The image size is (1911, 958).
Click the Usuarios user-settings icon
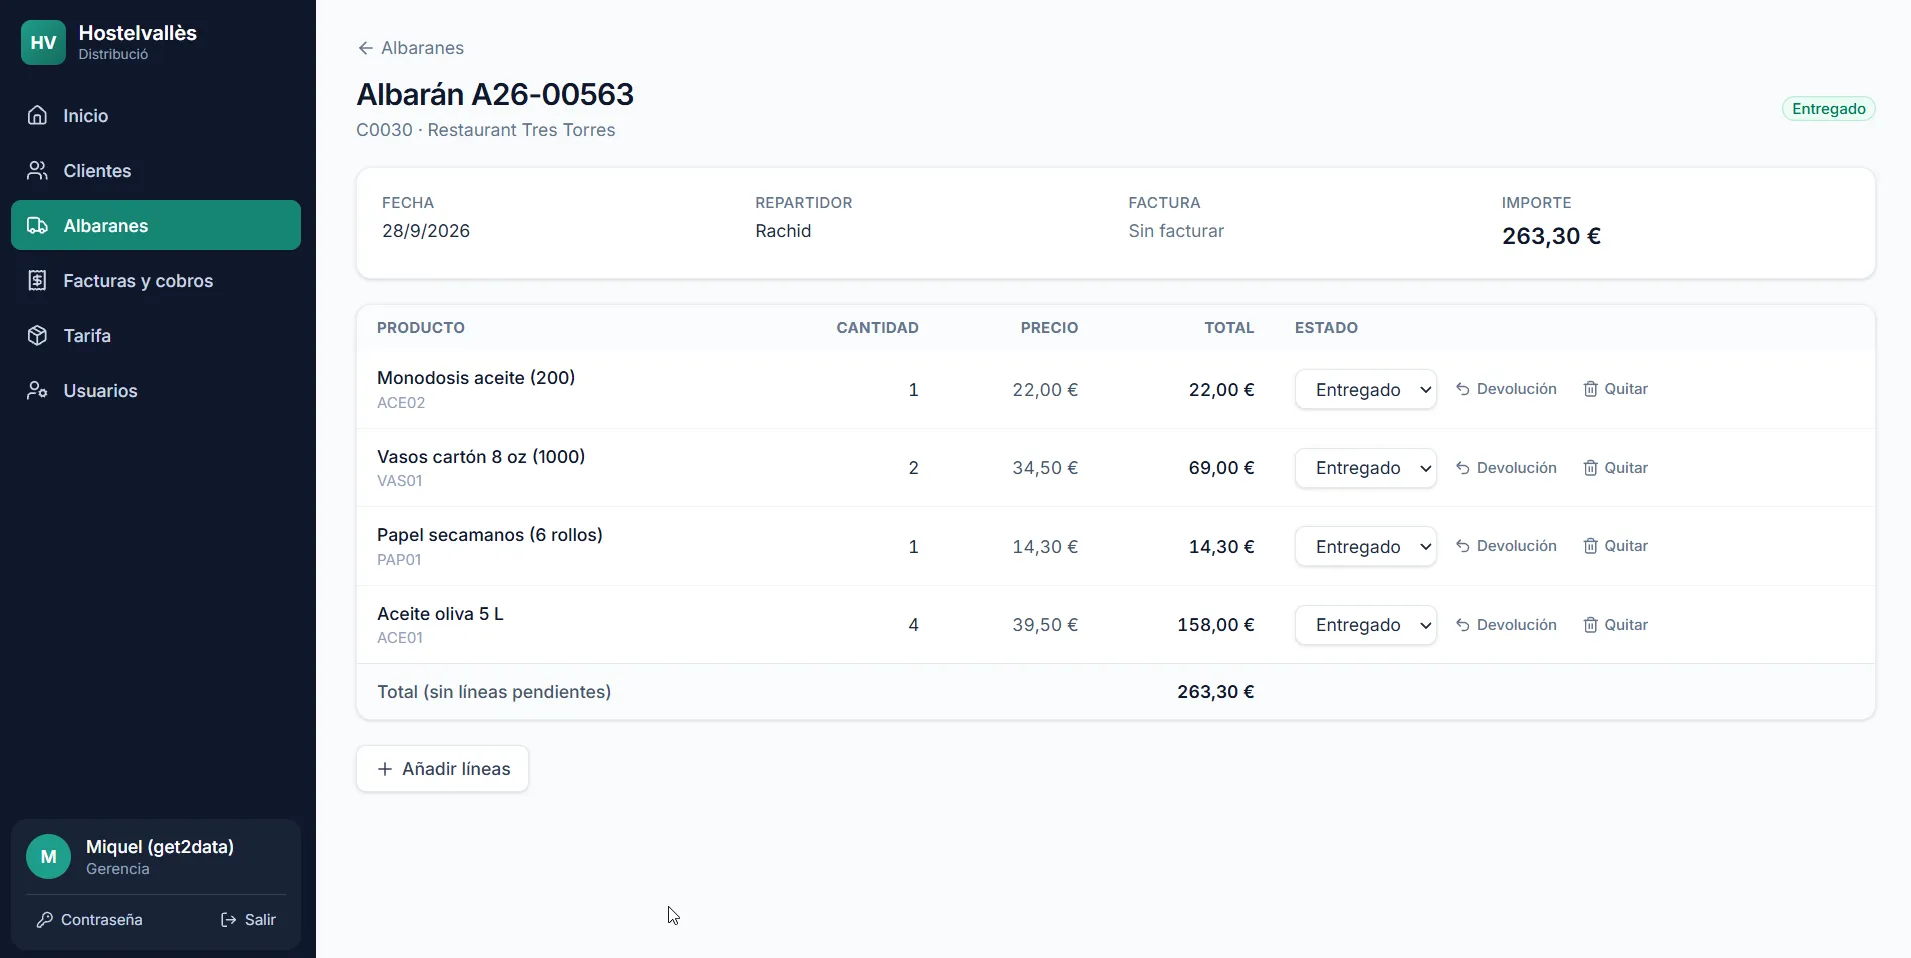[x=37, y=390]
